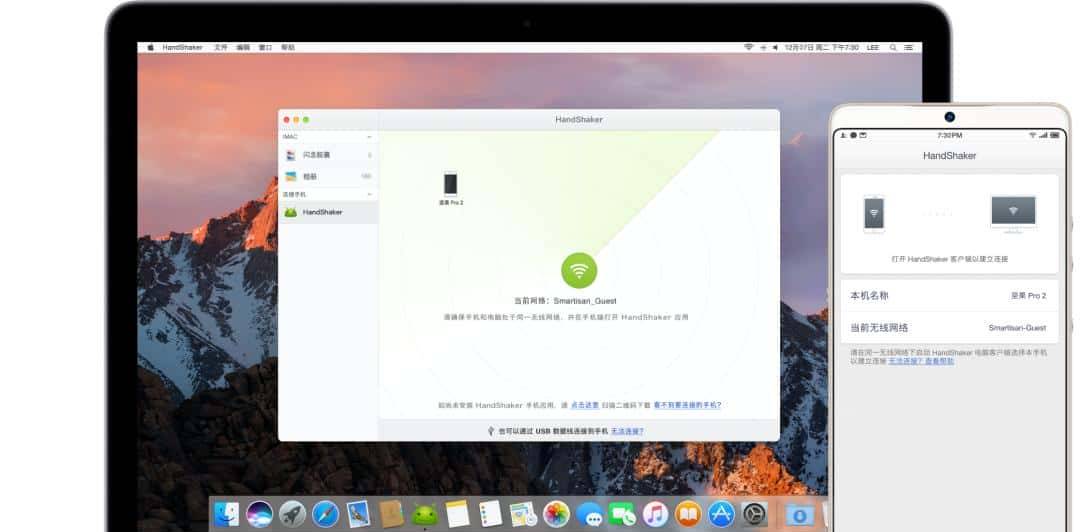Open System Preferences gear in dock
Image resolution: width=1080 pixels, height=532 pixels.
(754, 514)
